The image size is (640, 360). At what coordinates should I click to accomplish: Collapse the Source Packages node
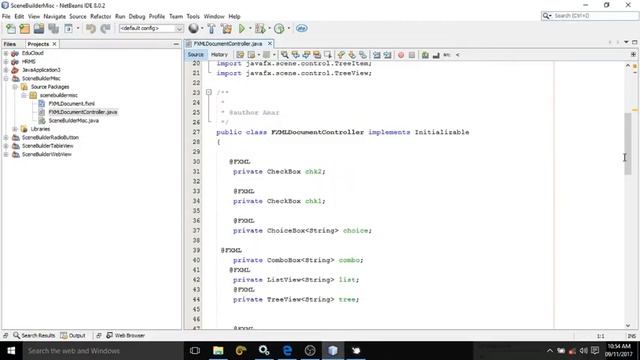[15, 87]
